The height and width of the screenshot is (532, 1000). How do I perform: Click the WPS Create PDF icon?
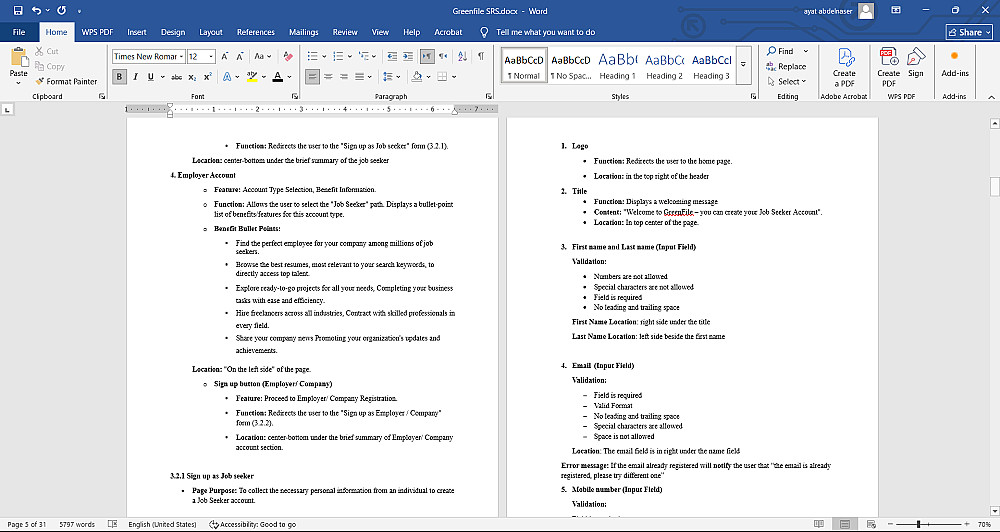click(x=888, y=66)
